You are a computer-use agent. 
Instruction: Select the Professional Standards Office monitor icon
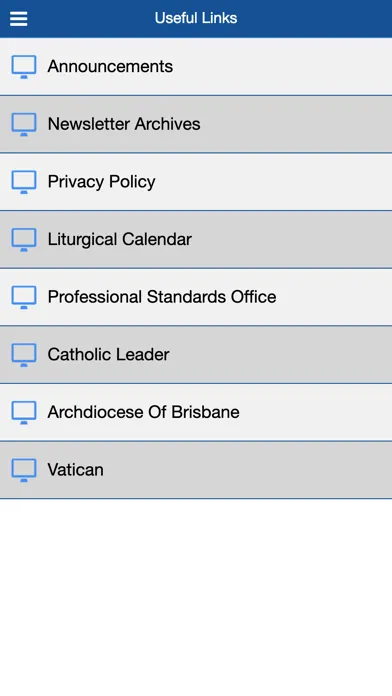pos(24,297)
